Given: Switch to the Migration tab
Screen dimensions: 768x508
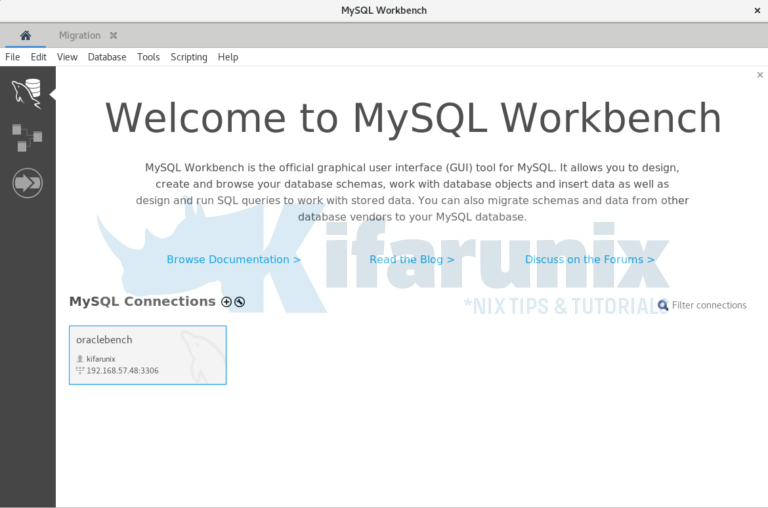Looking at the screenshot, I should pyautogui.click(x=79, y=35).
